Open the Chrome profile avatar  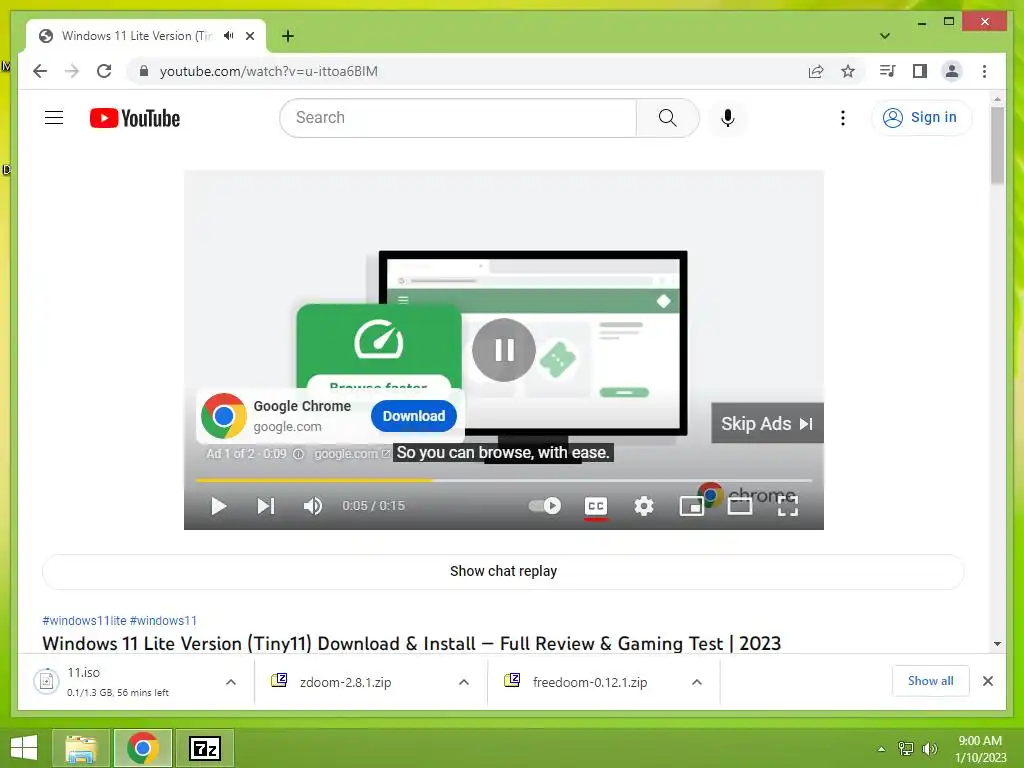(x=952, y=71)
